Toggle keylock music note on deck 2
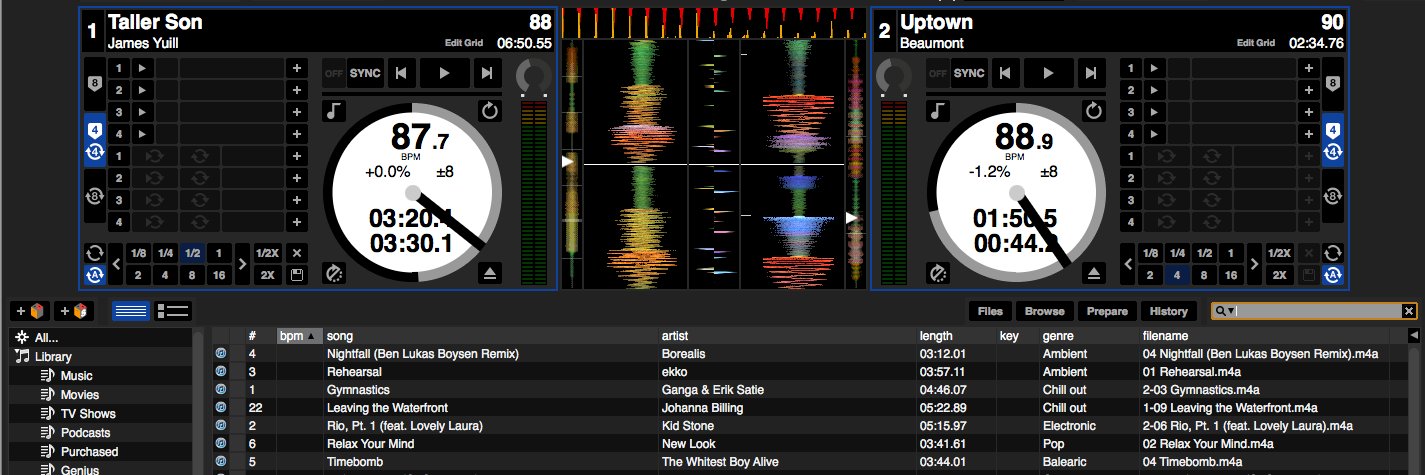This screenshot has width=1425, height=475. tap(938, 110)
